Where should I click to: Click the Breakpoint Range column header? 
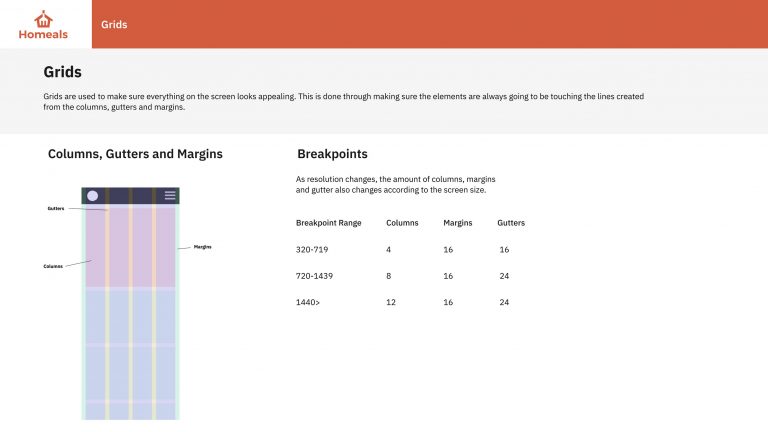pos(329,223)
